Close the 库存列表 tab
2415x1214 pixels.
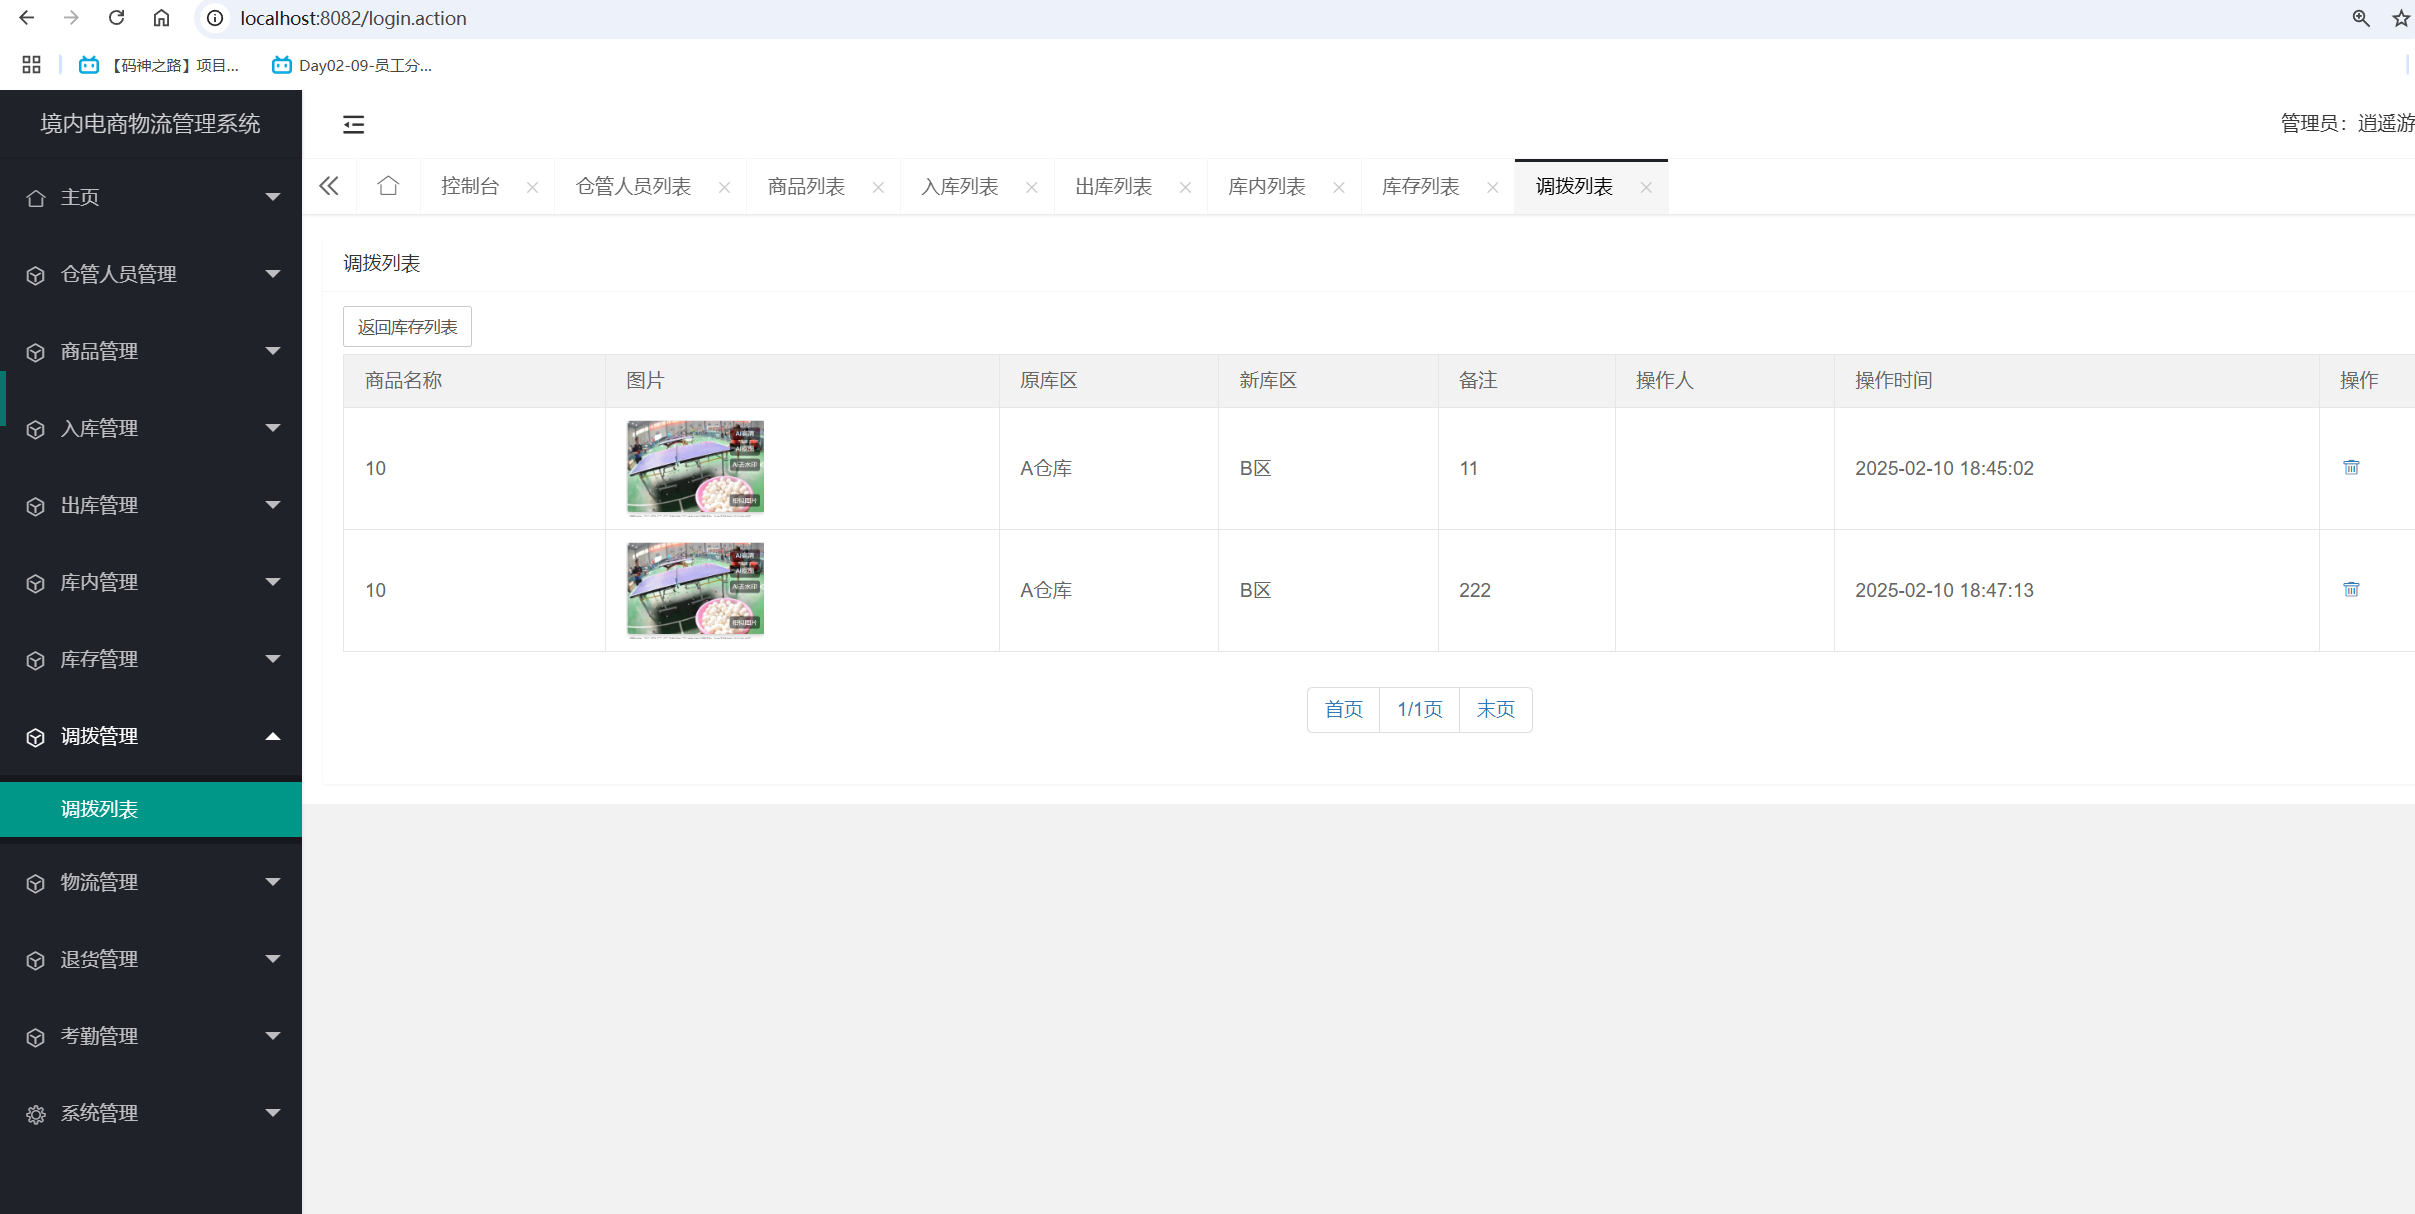pos(1492,187)
